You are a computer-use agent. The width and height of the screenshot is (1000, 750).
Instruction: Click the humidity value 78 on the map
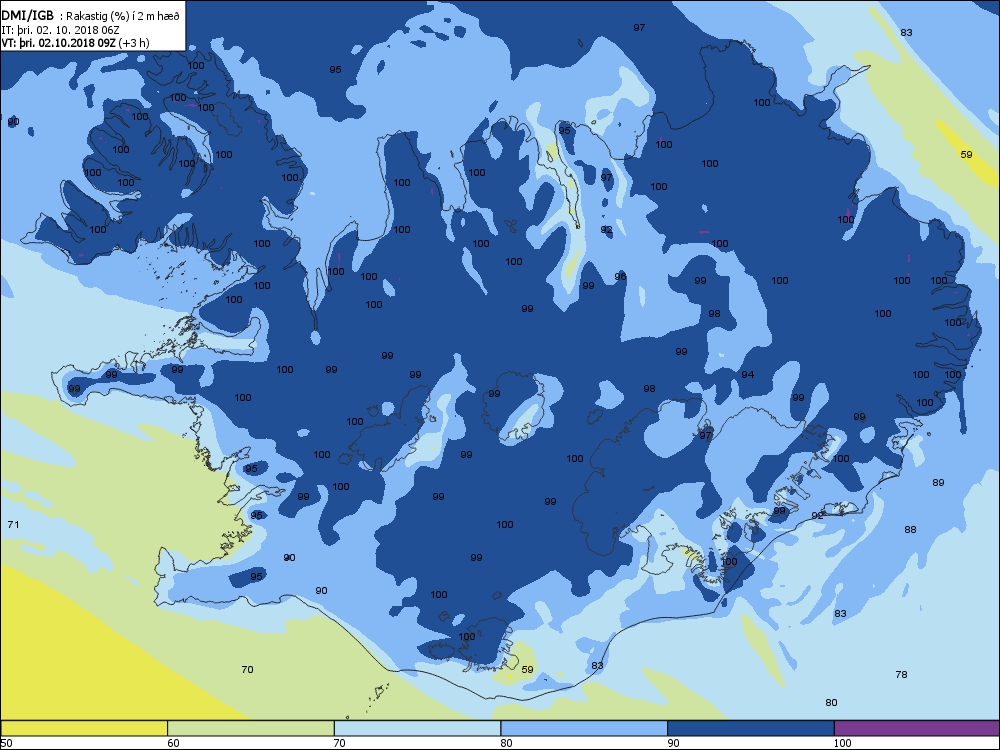(x=901, y=674)
